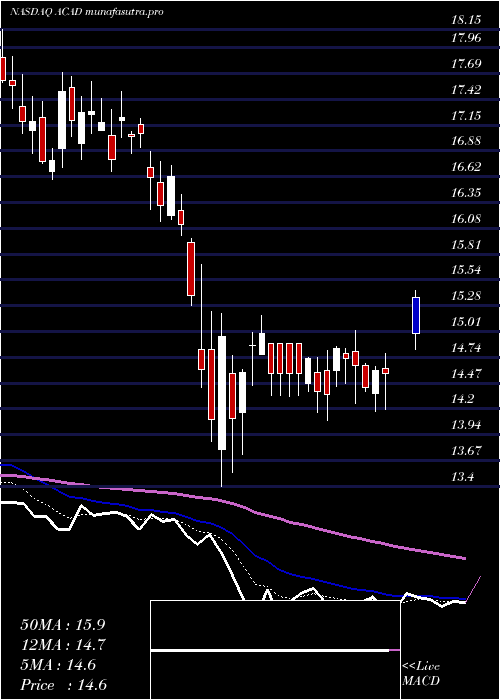Click the 17.15 price axis label
Screen dimensions: 500x700
466,116
